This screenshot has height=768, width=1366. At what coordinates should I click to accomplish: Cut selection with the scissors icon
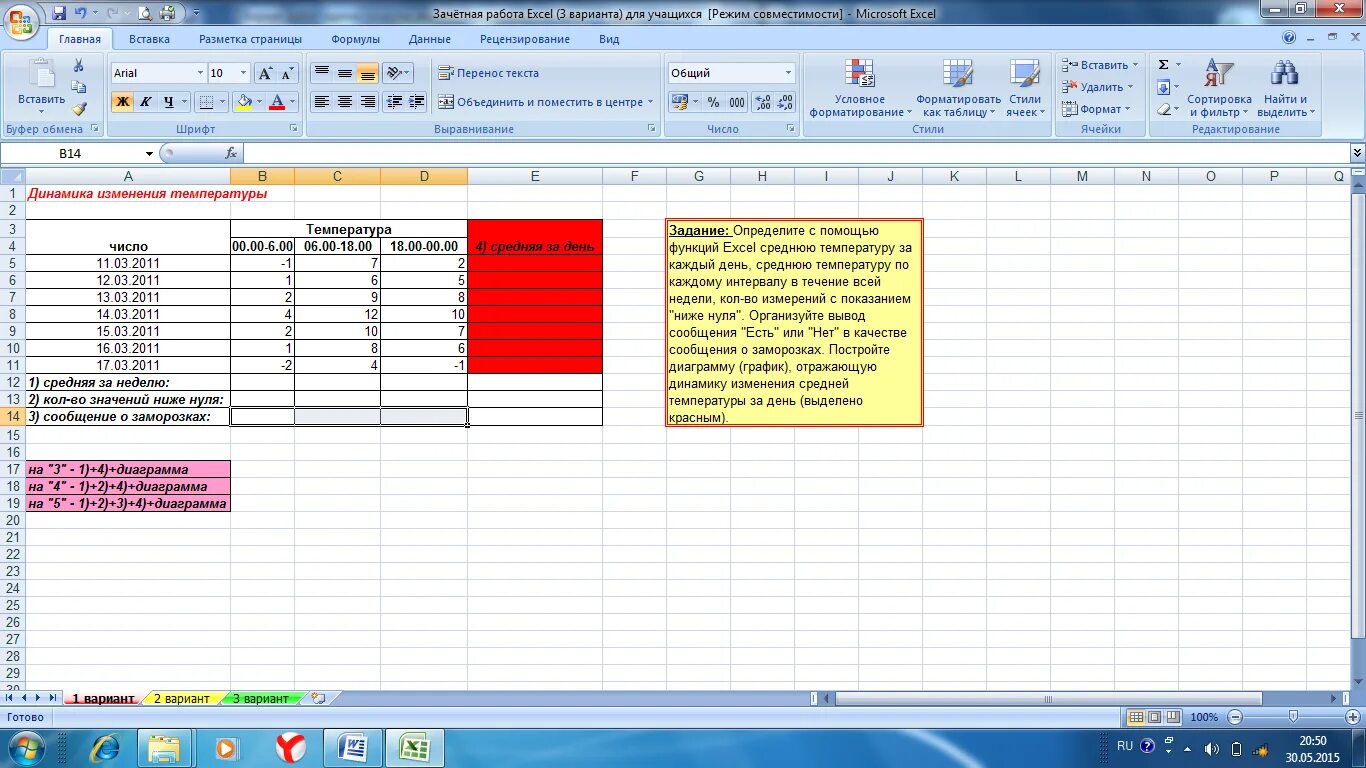(79, 65)
